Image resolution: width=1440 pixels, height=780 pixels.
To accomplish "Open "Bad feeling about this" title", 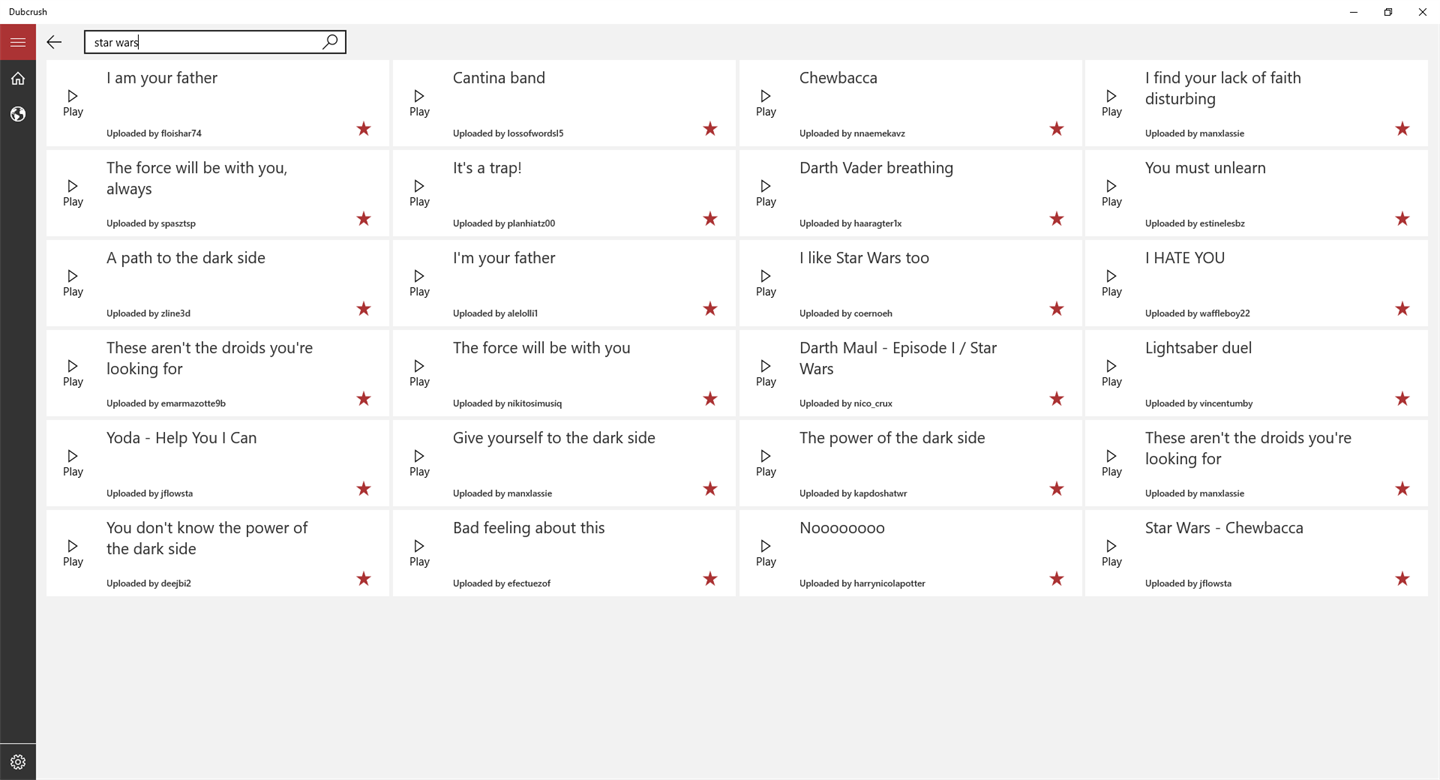I will point(528,528).
